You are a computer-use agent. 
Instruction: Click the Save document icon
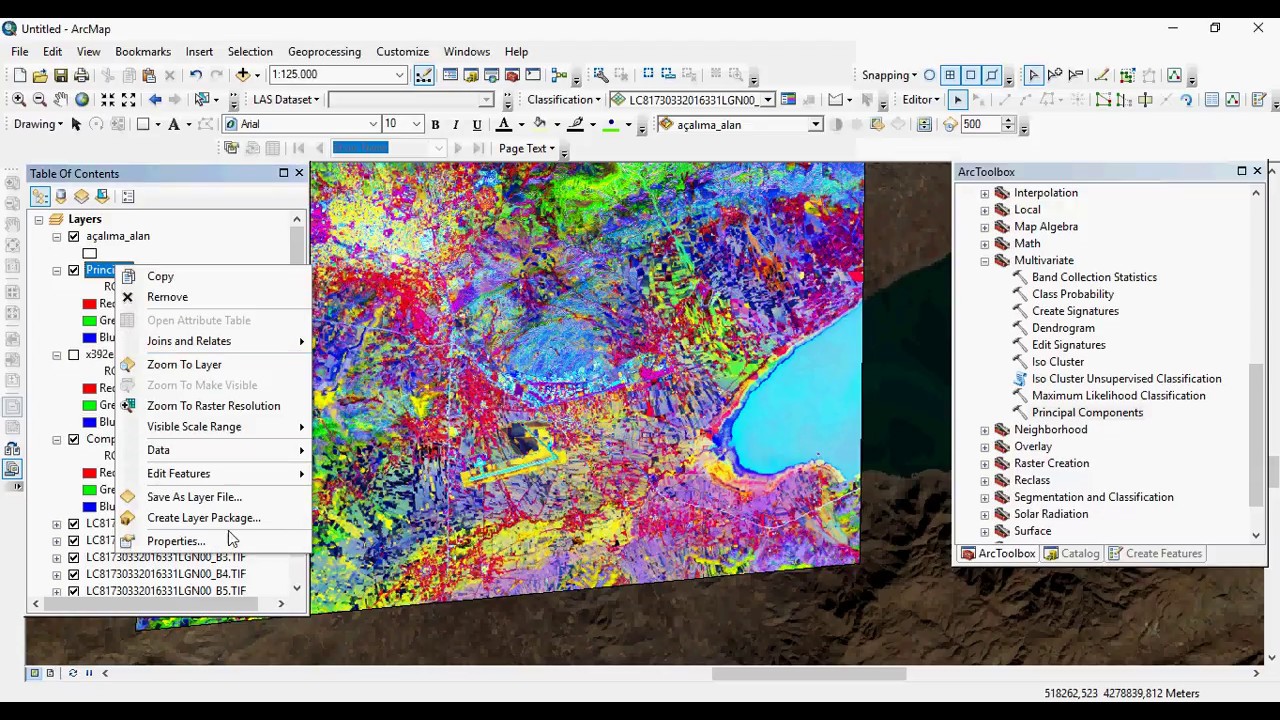pos(61,75)
